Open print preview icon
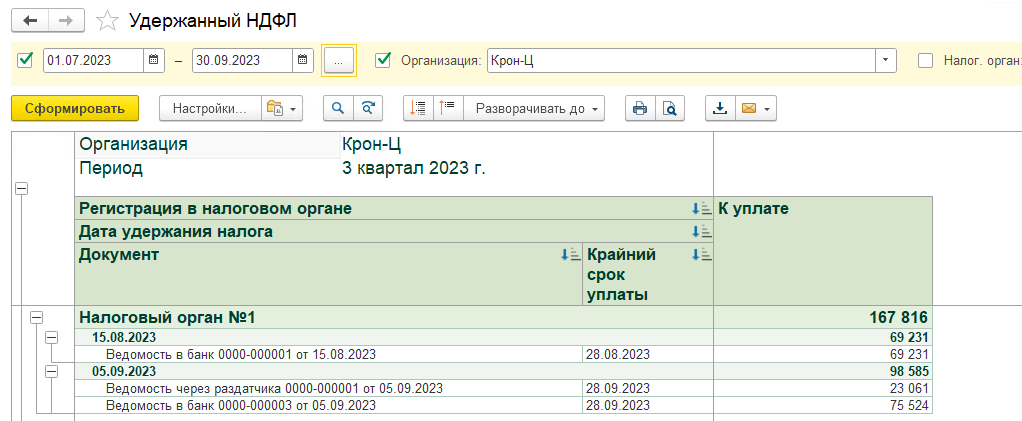This screenshot has height=421, width=1022. (x=670, y=109)
